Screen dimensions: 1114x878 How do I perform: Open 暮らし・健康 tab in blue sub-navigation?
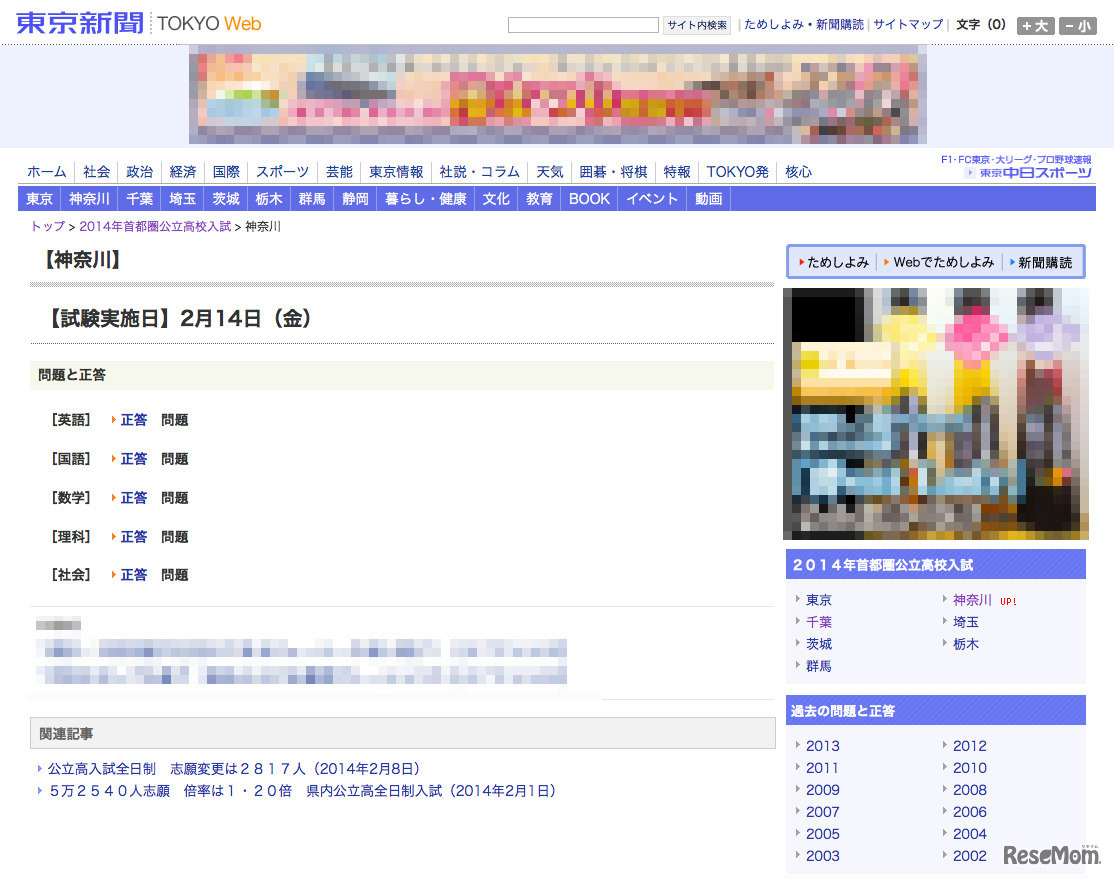(426, 199)
